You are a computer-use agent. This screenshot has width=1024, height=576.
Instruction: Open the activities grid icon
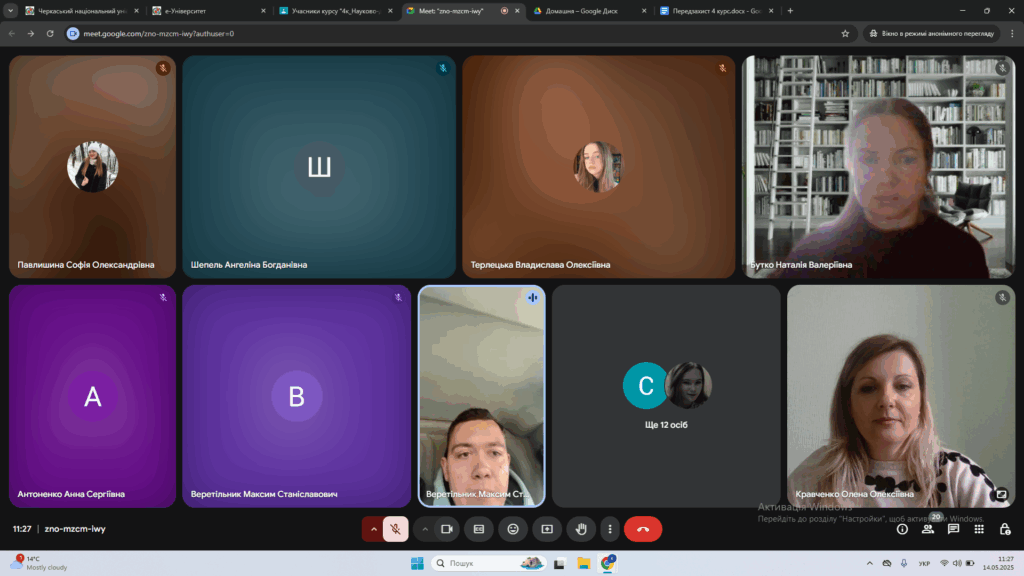(979, 528)
